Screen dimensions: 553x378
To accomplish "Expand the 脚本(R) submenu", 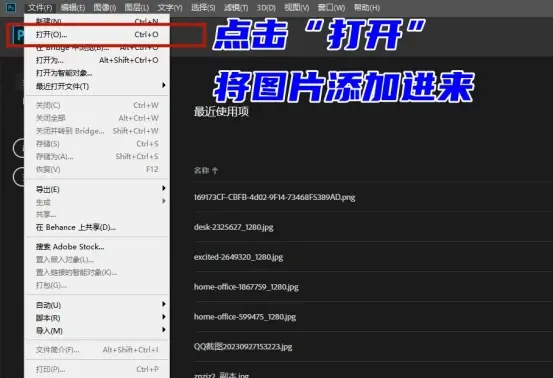I will (x=97, y=318).
